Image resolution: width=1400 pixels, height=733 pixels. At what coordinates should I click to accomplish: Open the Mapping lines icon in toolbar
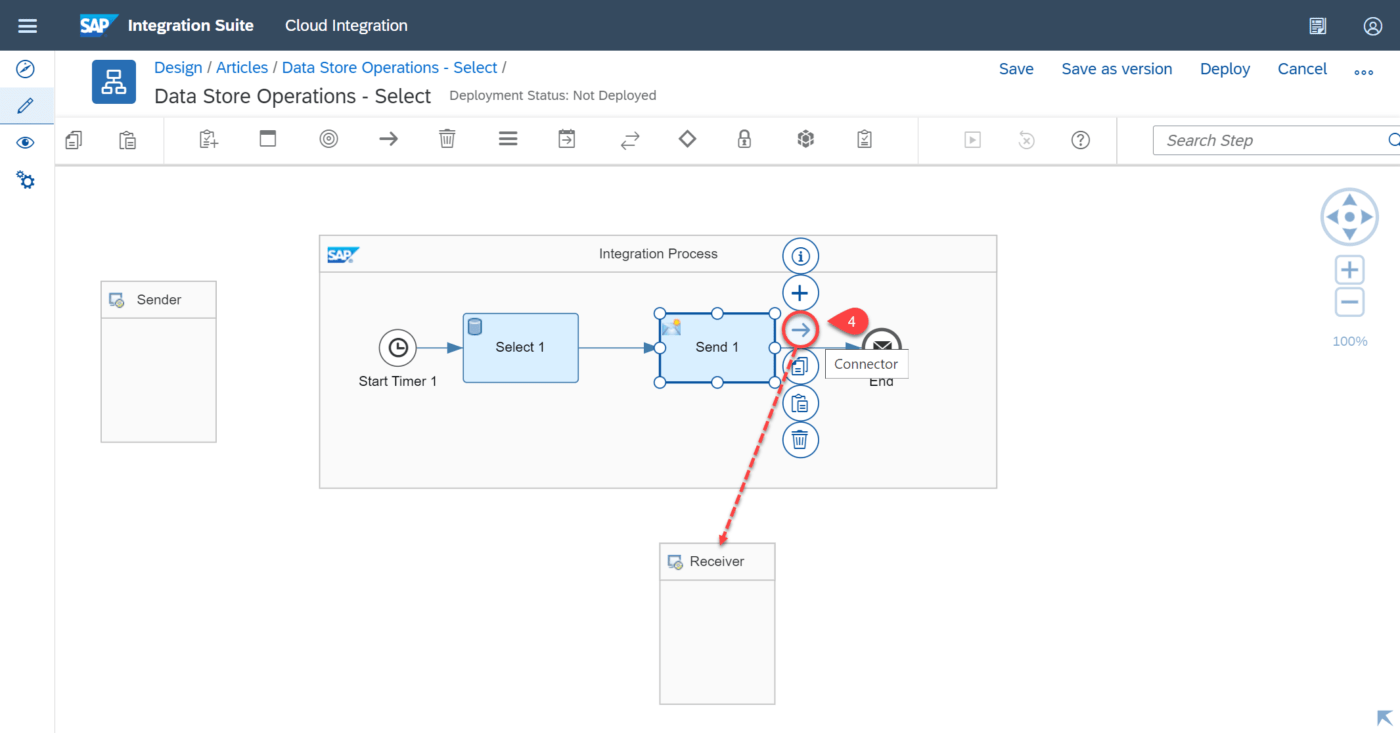(508, 139)
